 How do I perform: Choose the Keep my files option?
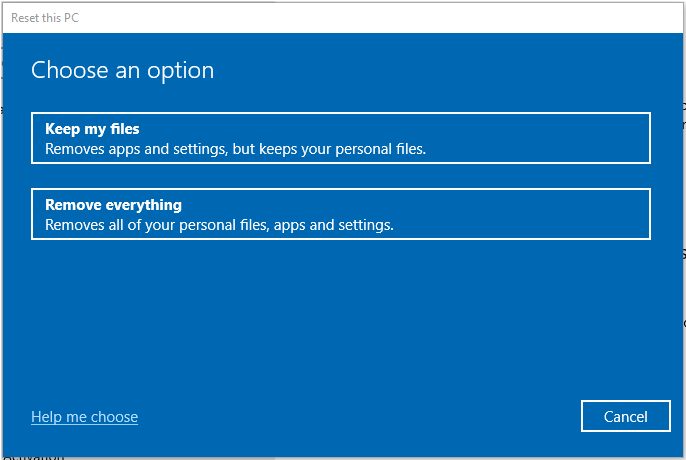[x=341, y=138]
